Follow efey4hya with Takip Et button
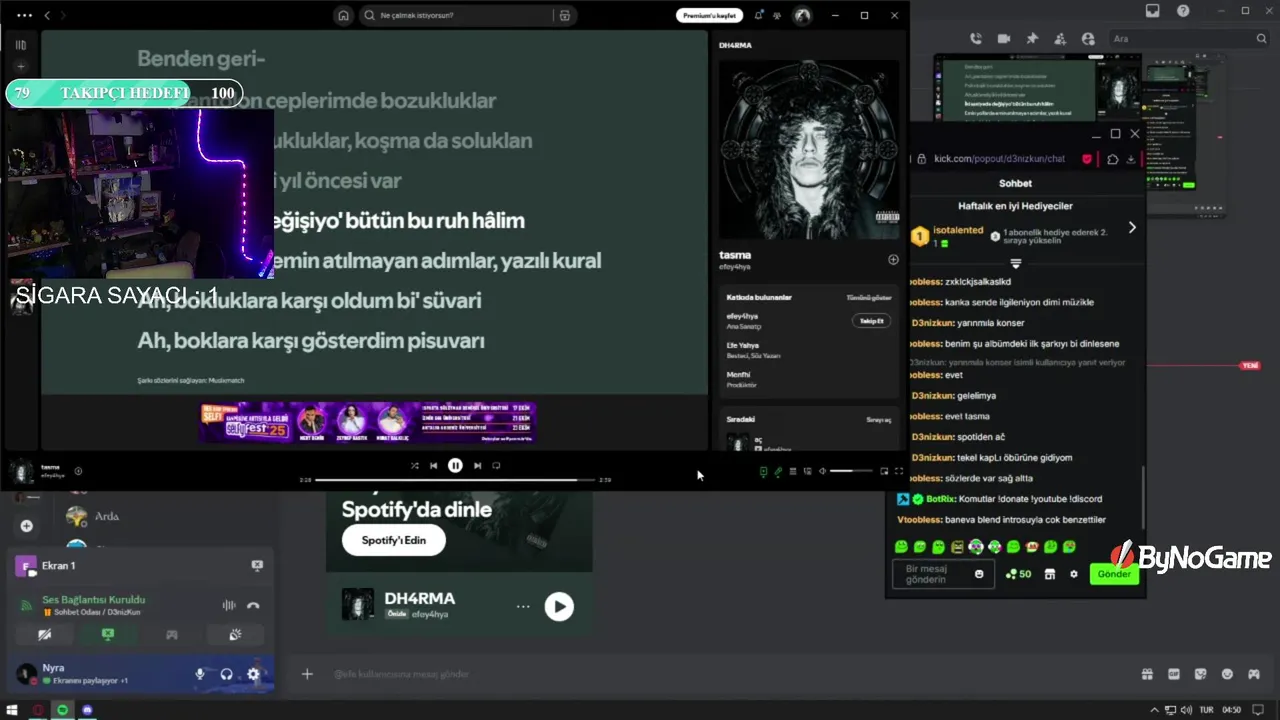The width and height of the screenshot is (1280, 720). tap(871, 321)
